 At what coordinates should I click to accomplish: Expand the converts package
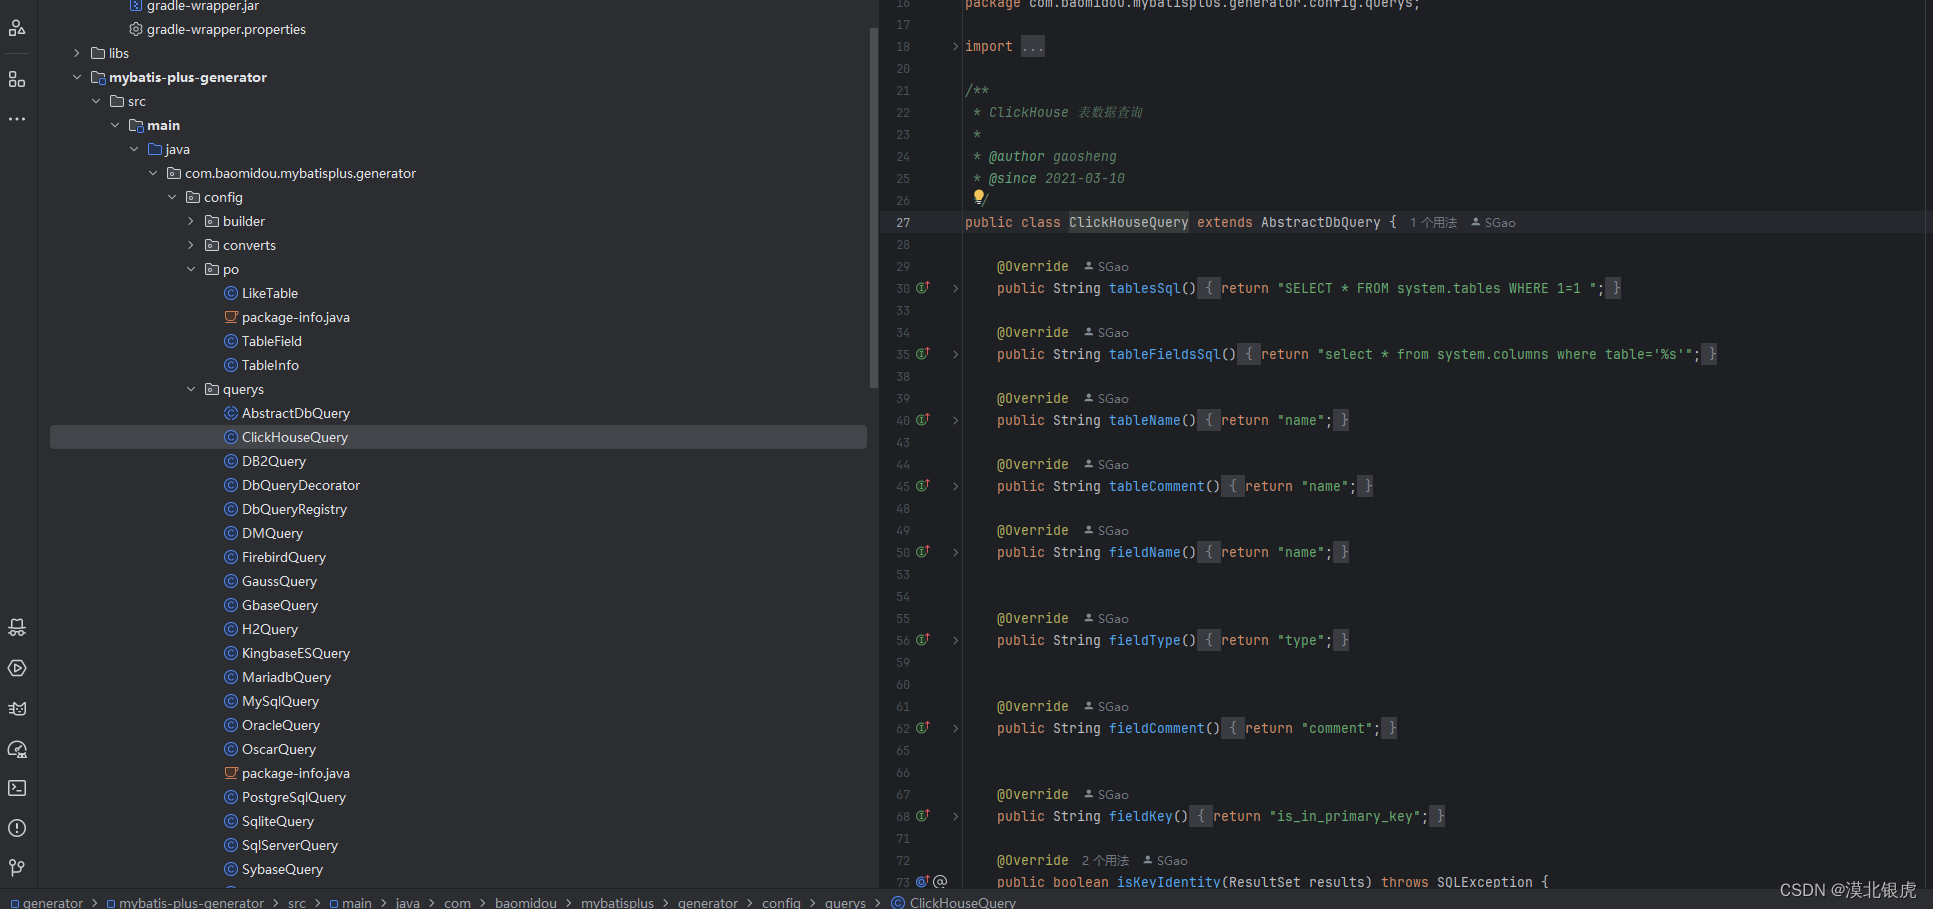pos(191,245)
